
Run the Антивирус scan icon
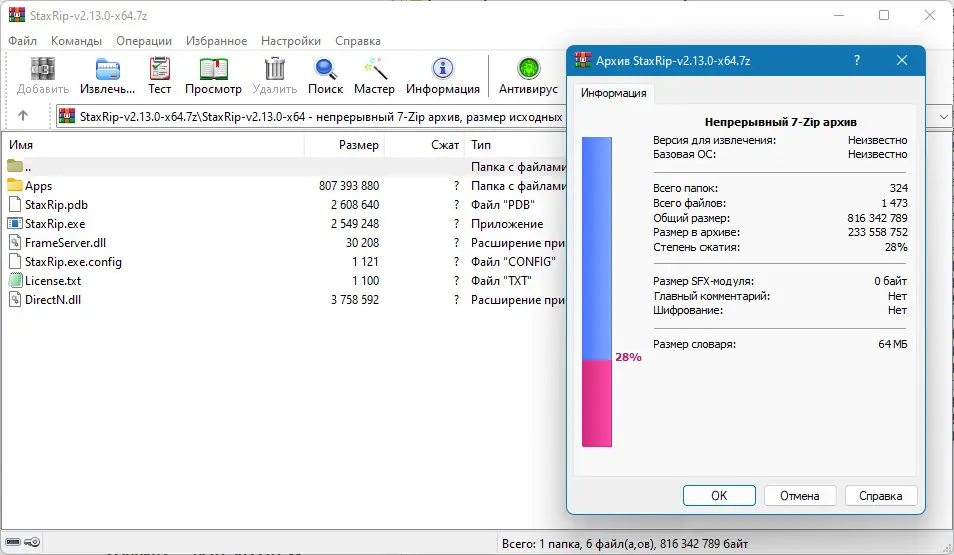pos(528,69)
